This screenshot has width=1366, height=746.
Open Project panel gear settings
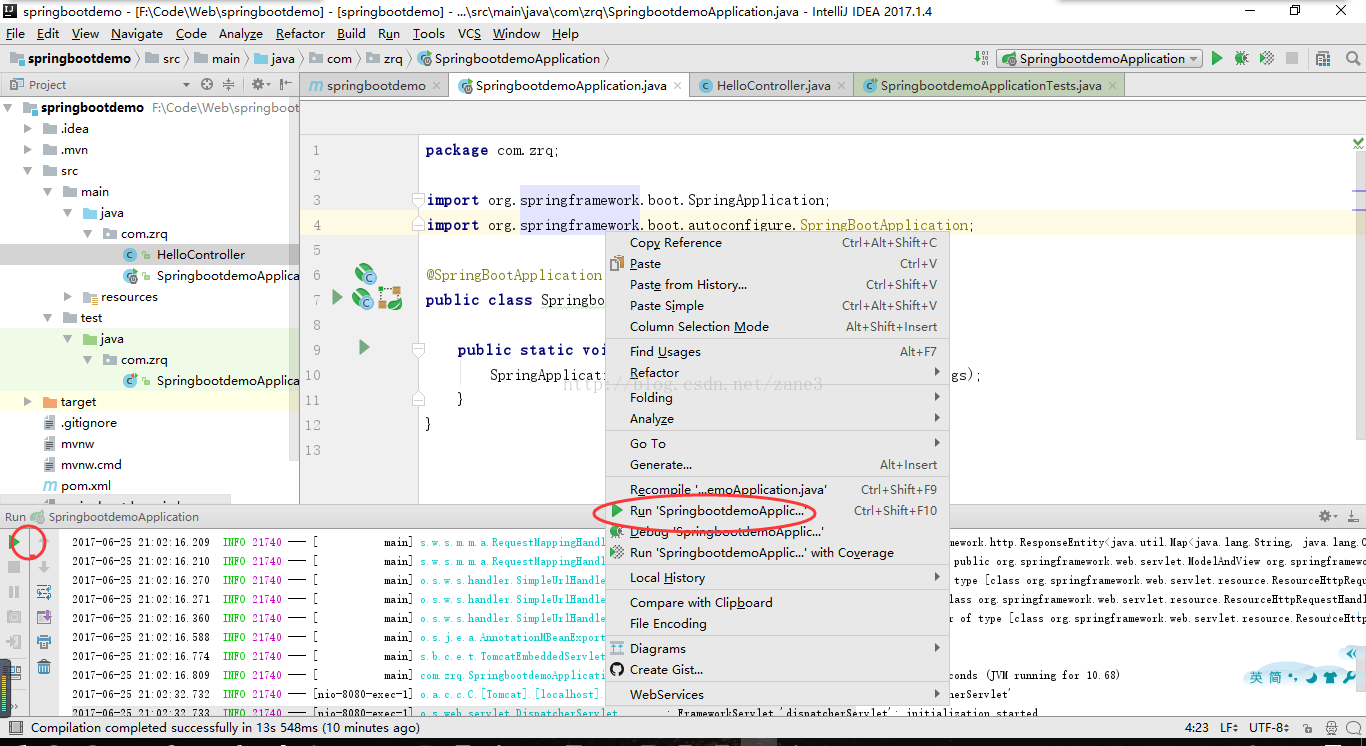(x=260, y=85)
